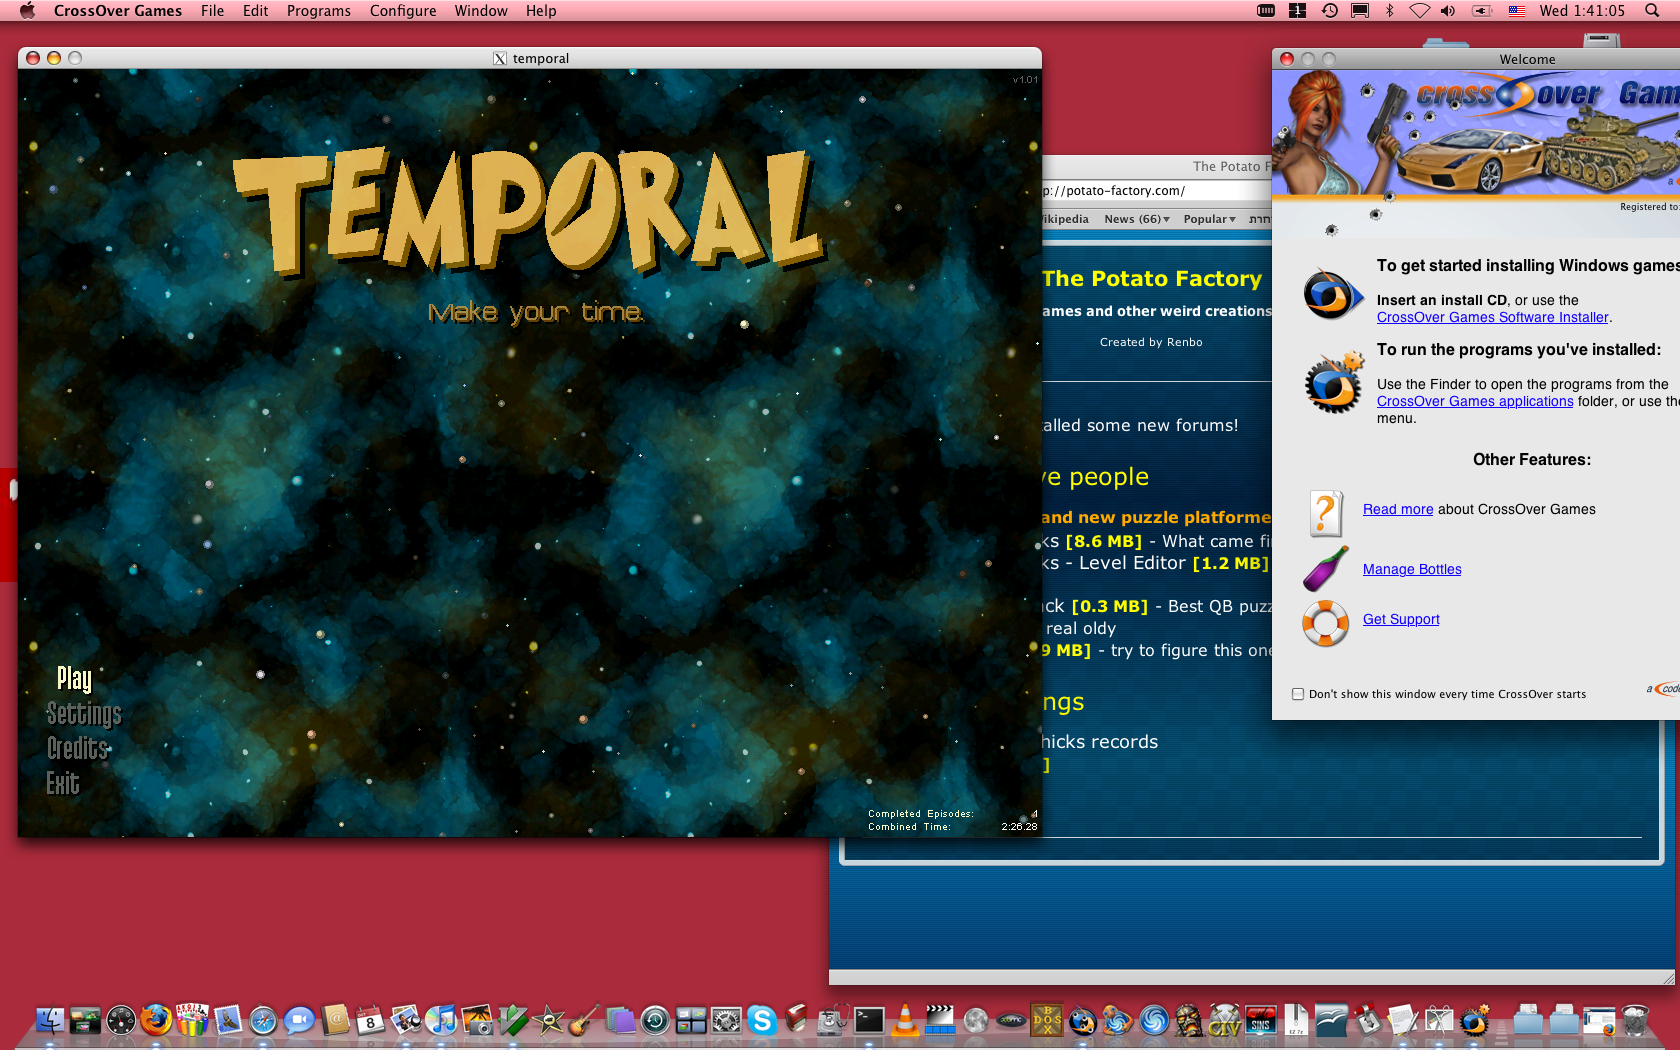
Task: Open DOSBox from the dock
Action: 1046,1022
